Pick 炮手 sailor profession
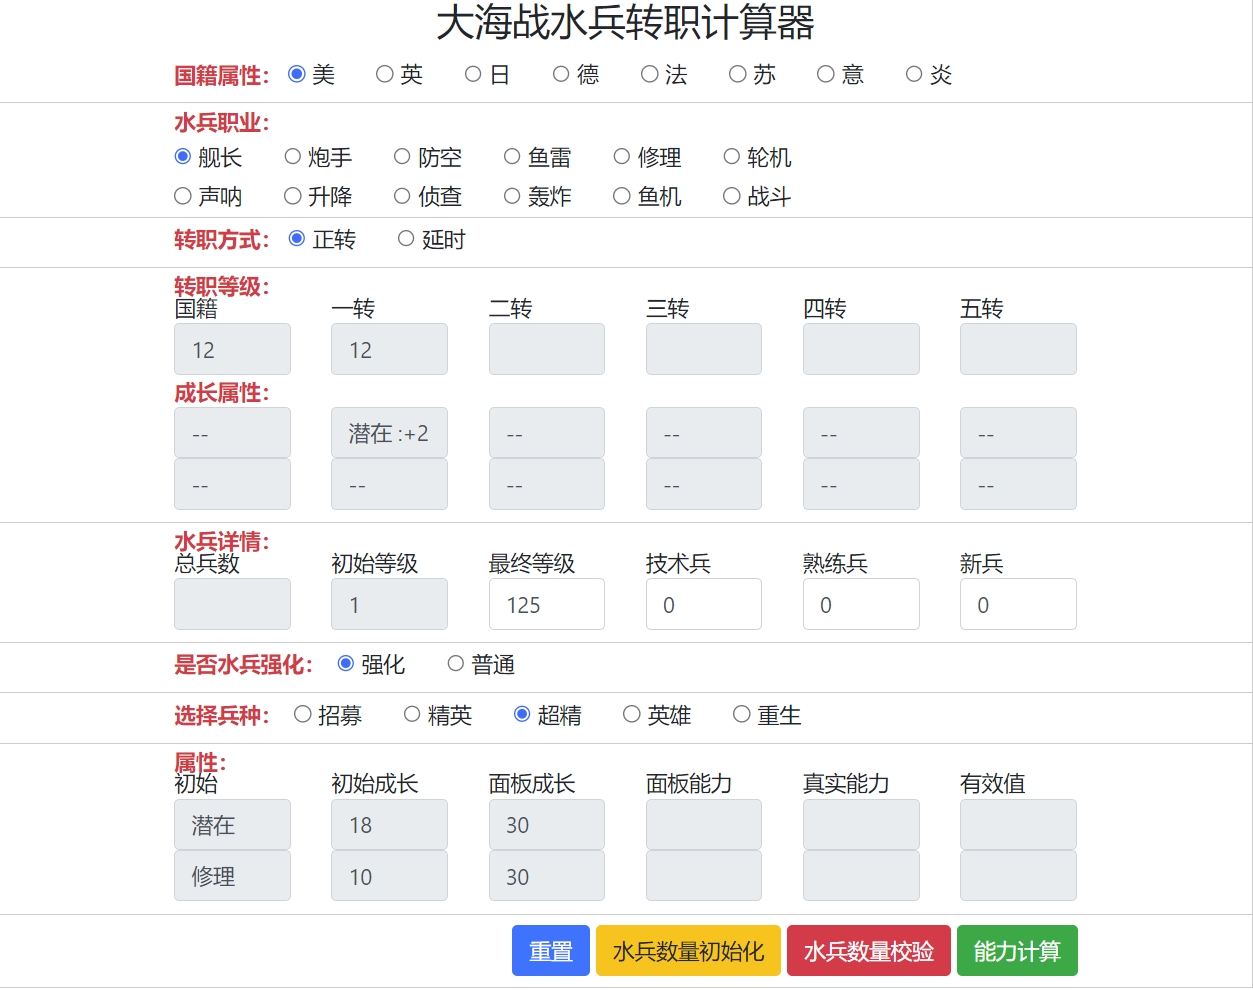 point(293,157)
